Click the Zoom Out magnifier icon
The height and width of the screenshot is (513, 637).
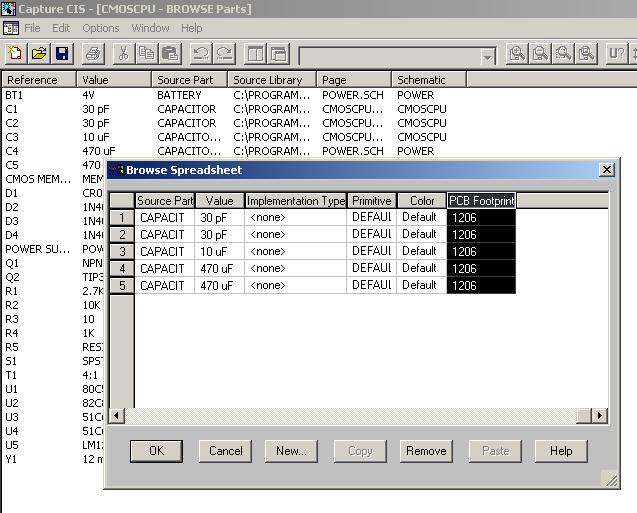540,53
